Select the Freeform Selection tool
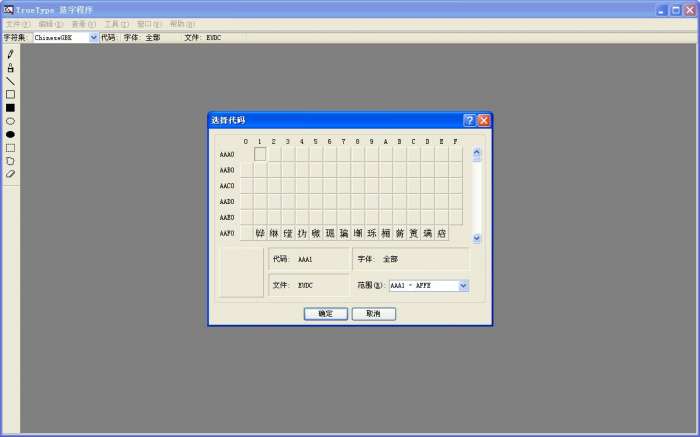Viewport: 700px width, 437px height. pos(10,160)
